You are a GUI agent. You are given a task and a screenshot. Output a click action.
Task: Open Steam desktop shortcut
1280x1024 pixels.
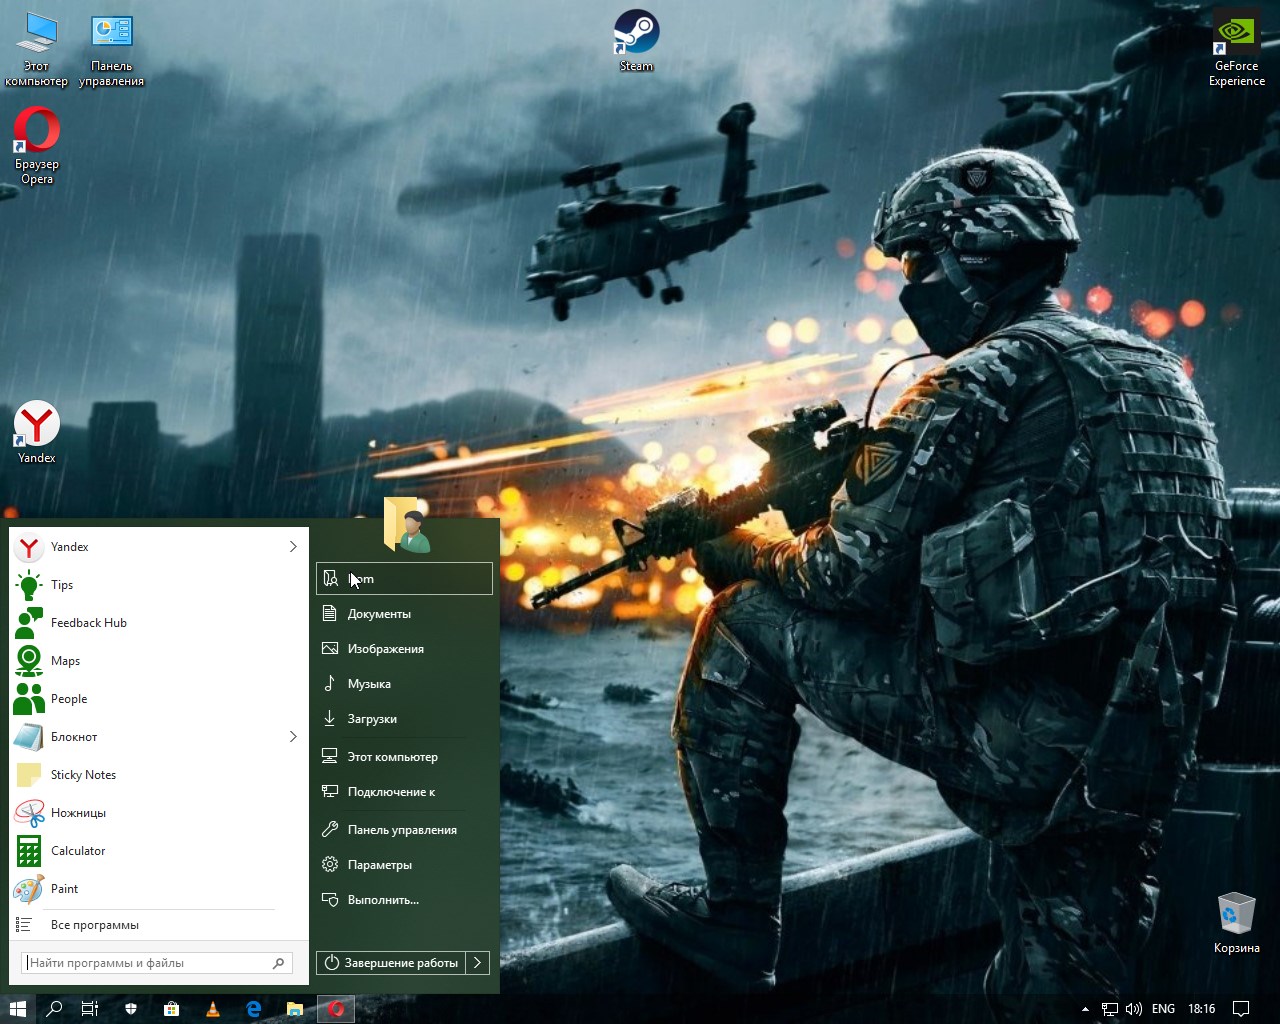pos(636,41)
